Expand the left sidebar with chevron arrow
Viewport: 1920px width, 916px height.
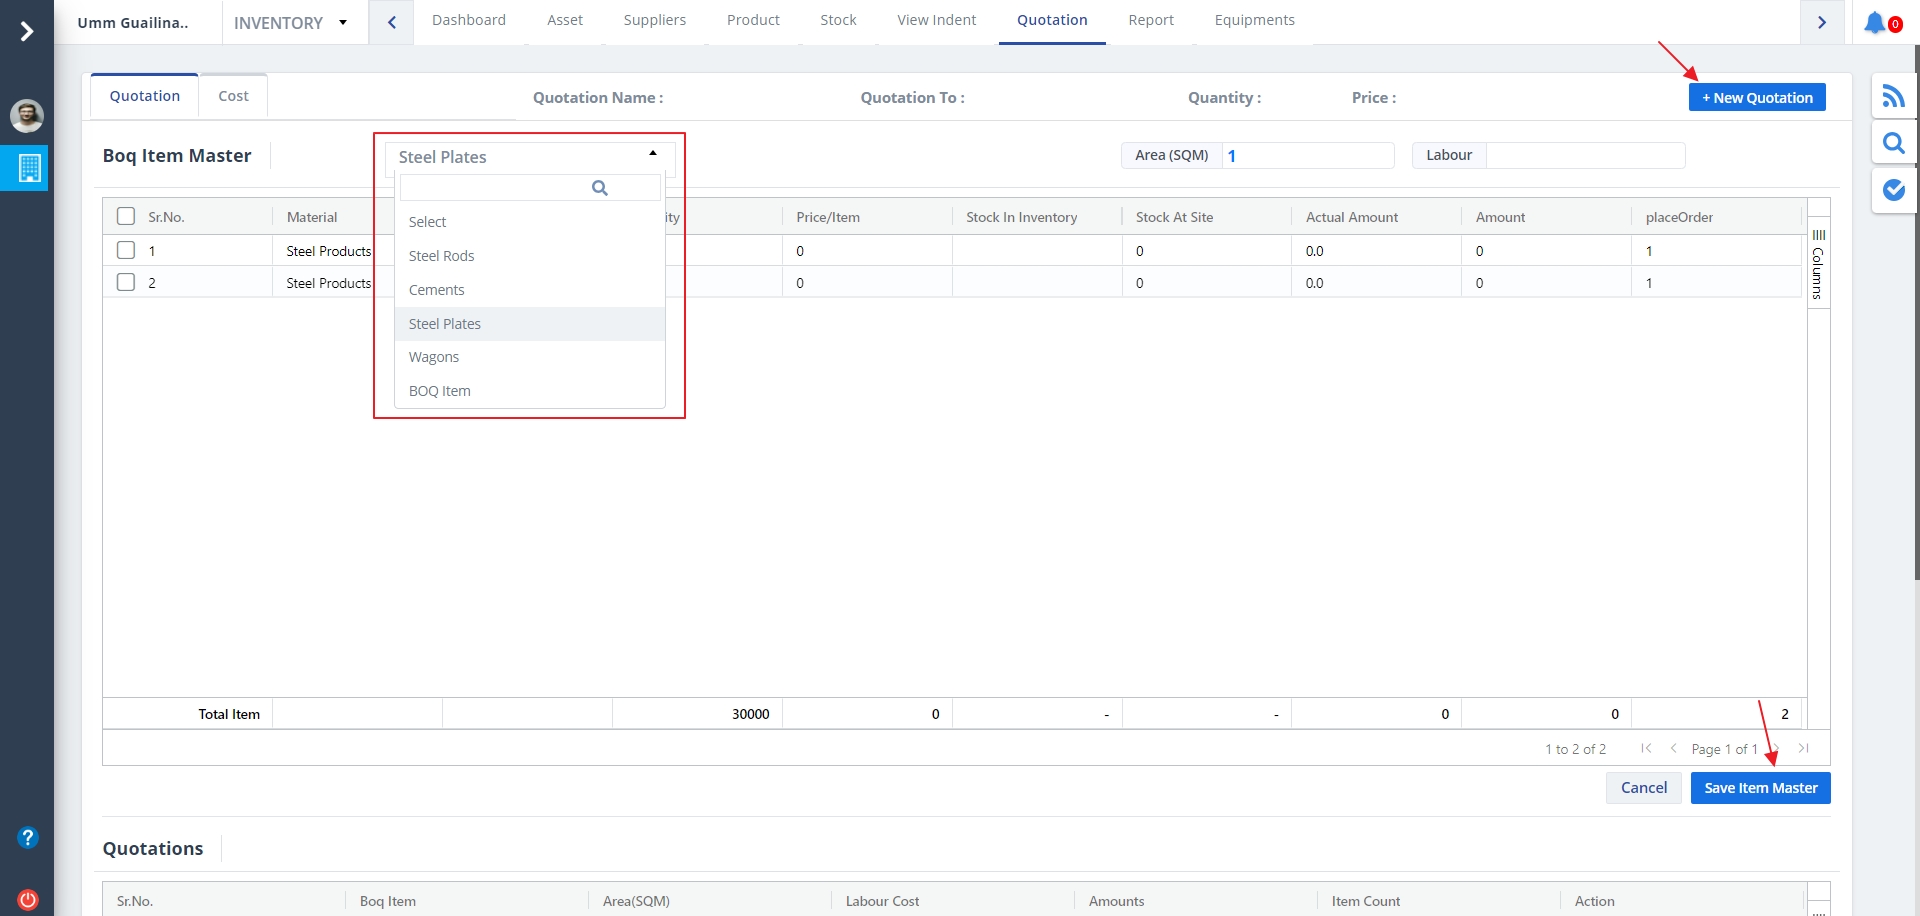point(27,32)
